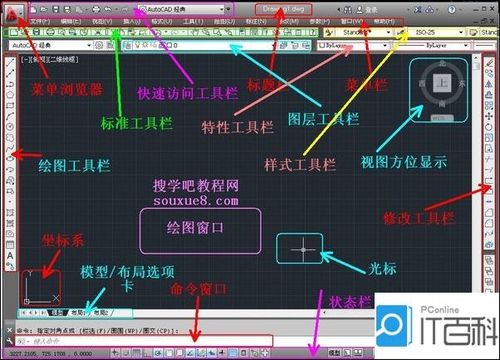Click the 登录 sign-in button
The height and width of the screenshot is (360, 500).
click(367, 10)
